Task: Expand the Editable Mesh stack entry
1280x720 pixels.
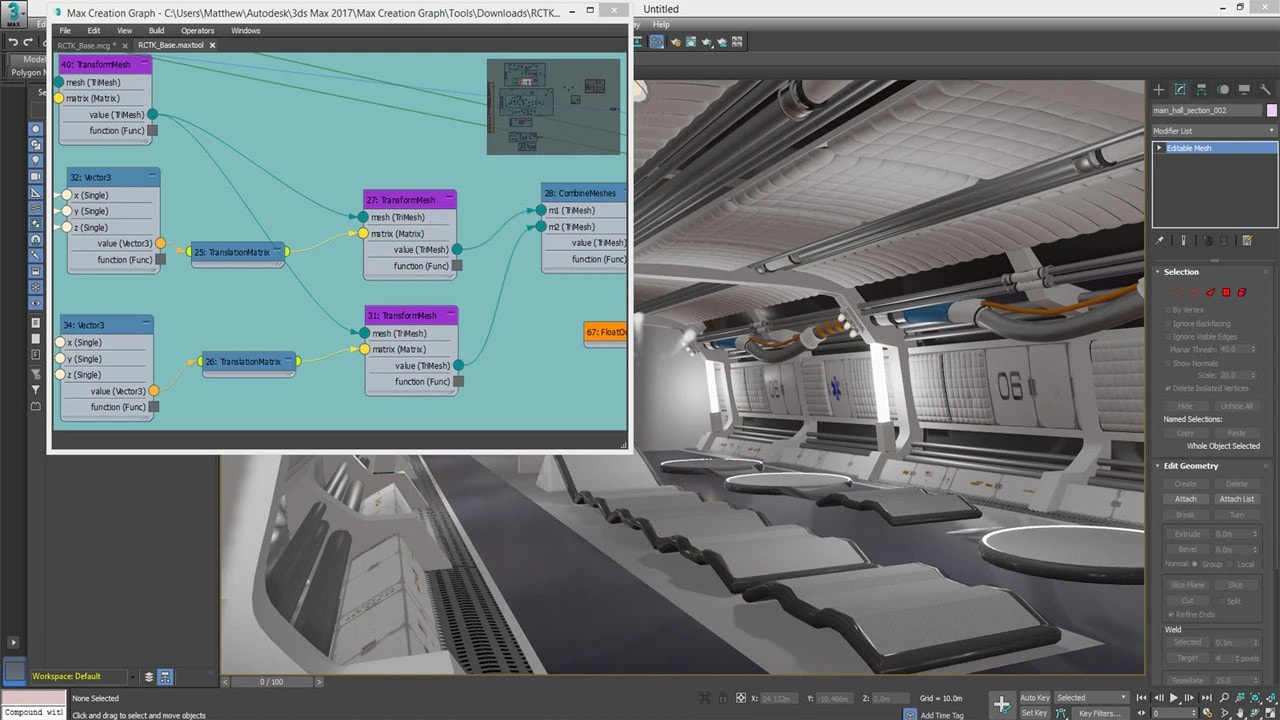Action: click(1159, 148)
